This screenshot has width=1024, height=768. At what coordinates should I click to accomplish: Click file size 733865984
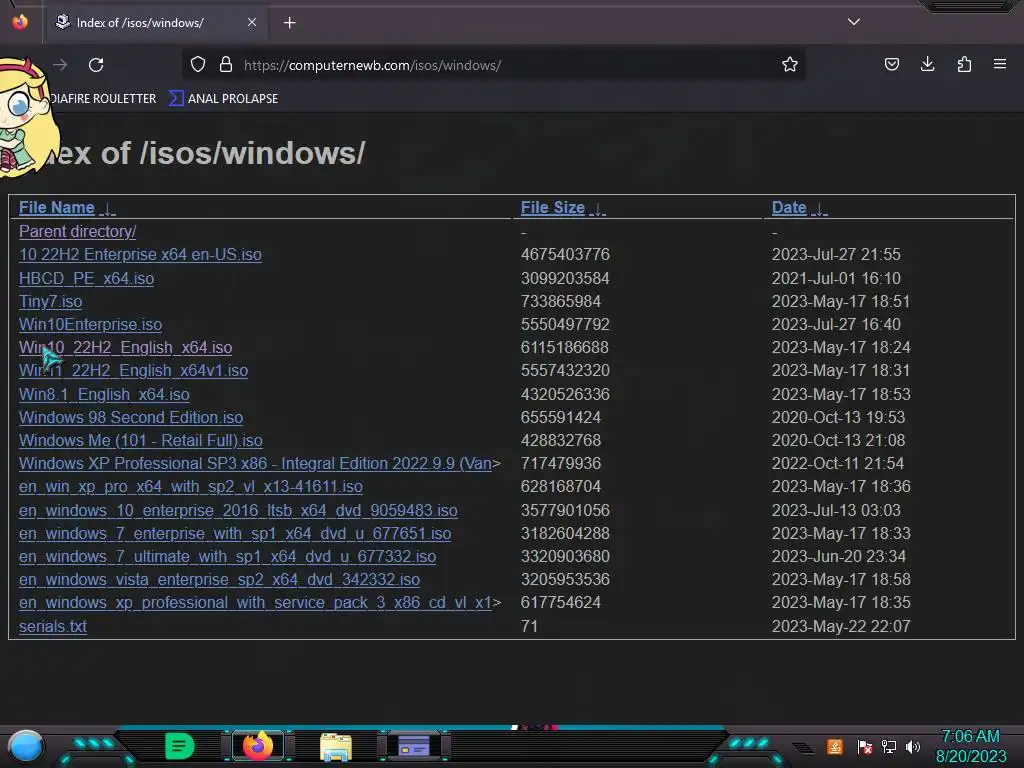(560, 301)
